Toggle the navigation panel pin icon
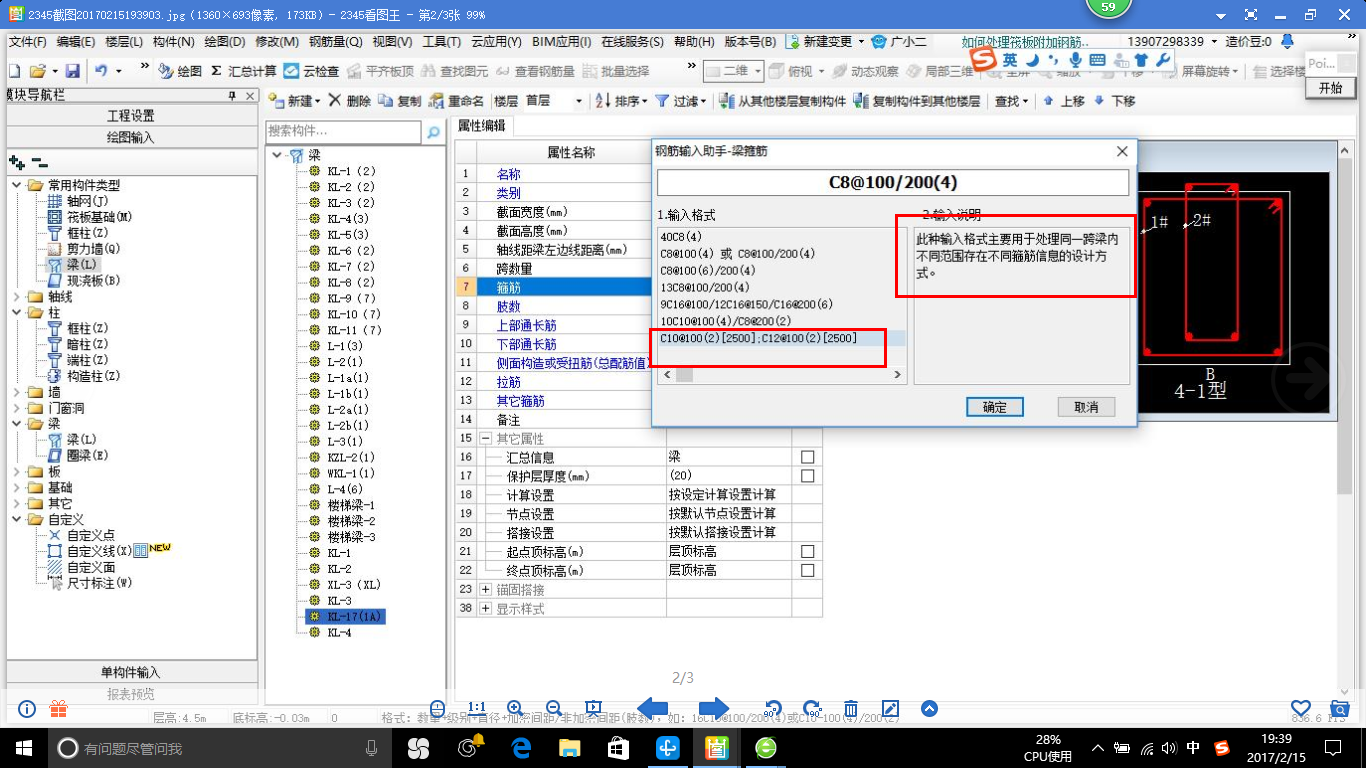Image resolution: width=1366 pixels, height=768 pixels. [232, 95]
